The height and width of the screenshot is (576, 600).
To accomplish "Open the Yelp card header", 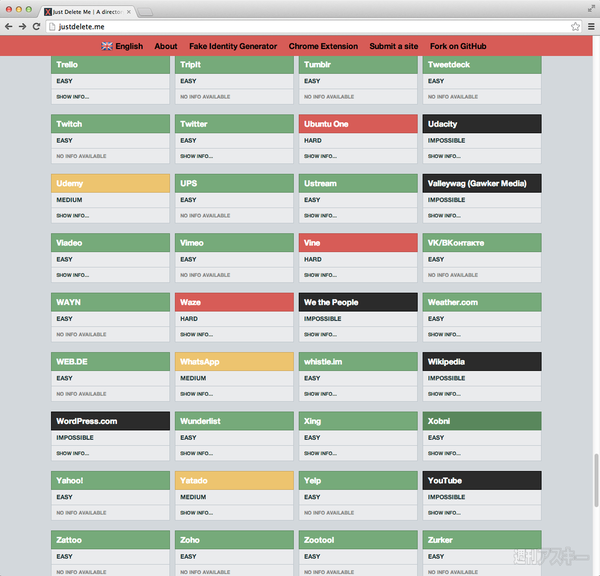I will (x=358, y=481).
